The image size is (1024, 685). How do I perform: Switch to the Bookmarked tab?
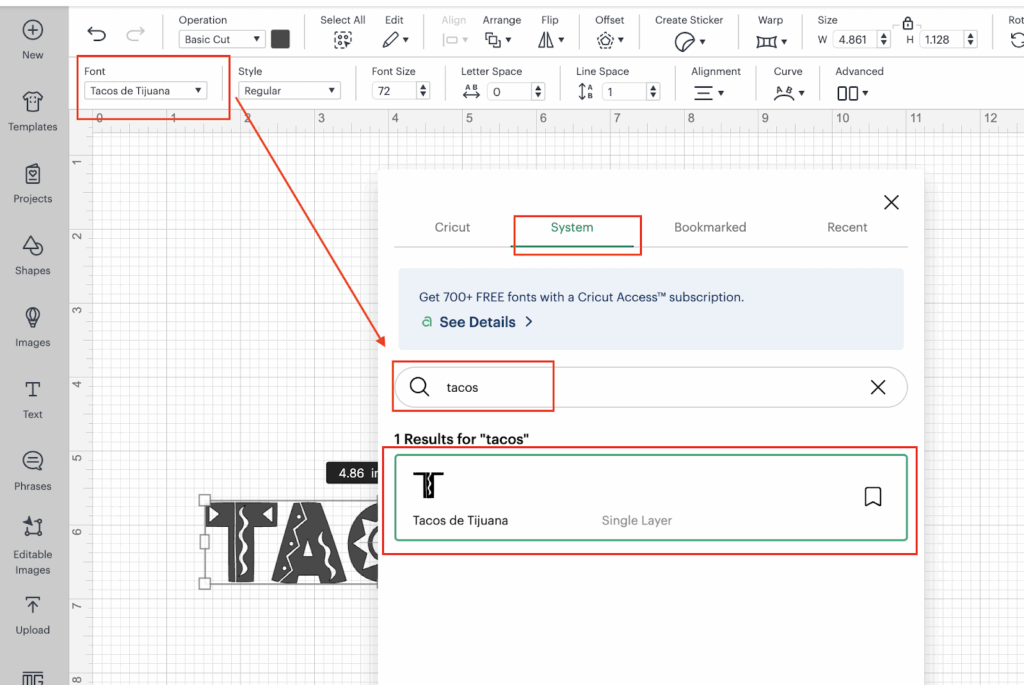tap(710, 228)
